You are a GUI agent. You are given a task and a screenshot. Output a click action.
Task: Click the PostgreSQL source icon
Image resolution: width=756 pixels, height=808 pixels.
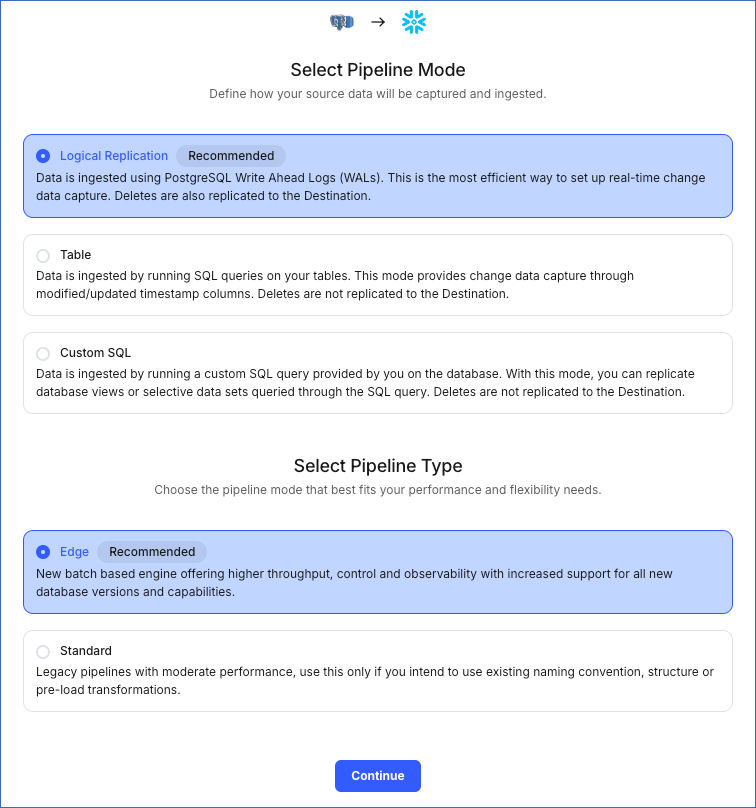(341, 21)
